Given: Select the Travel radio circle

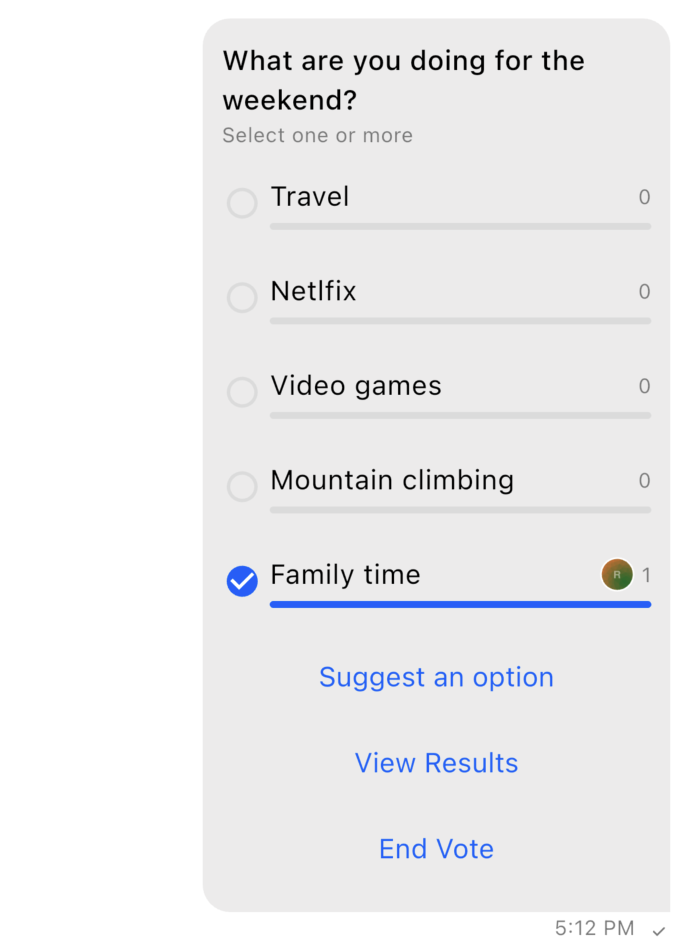Looking at the screenshot, I should (242, 203).
